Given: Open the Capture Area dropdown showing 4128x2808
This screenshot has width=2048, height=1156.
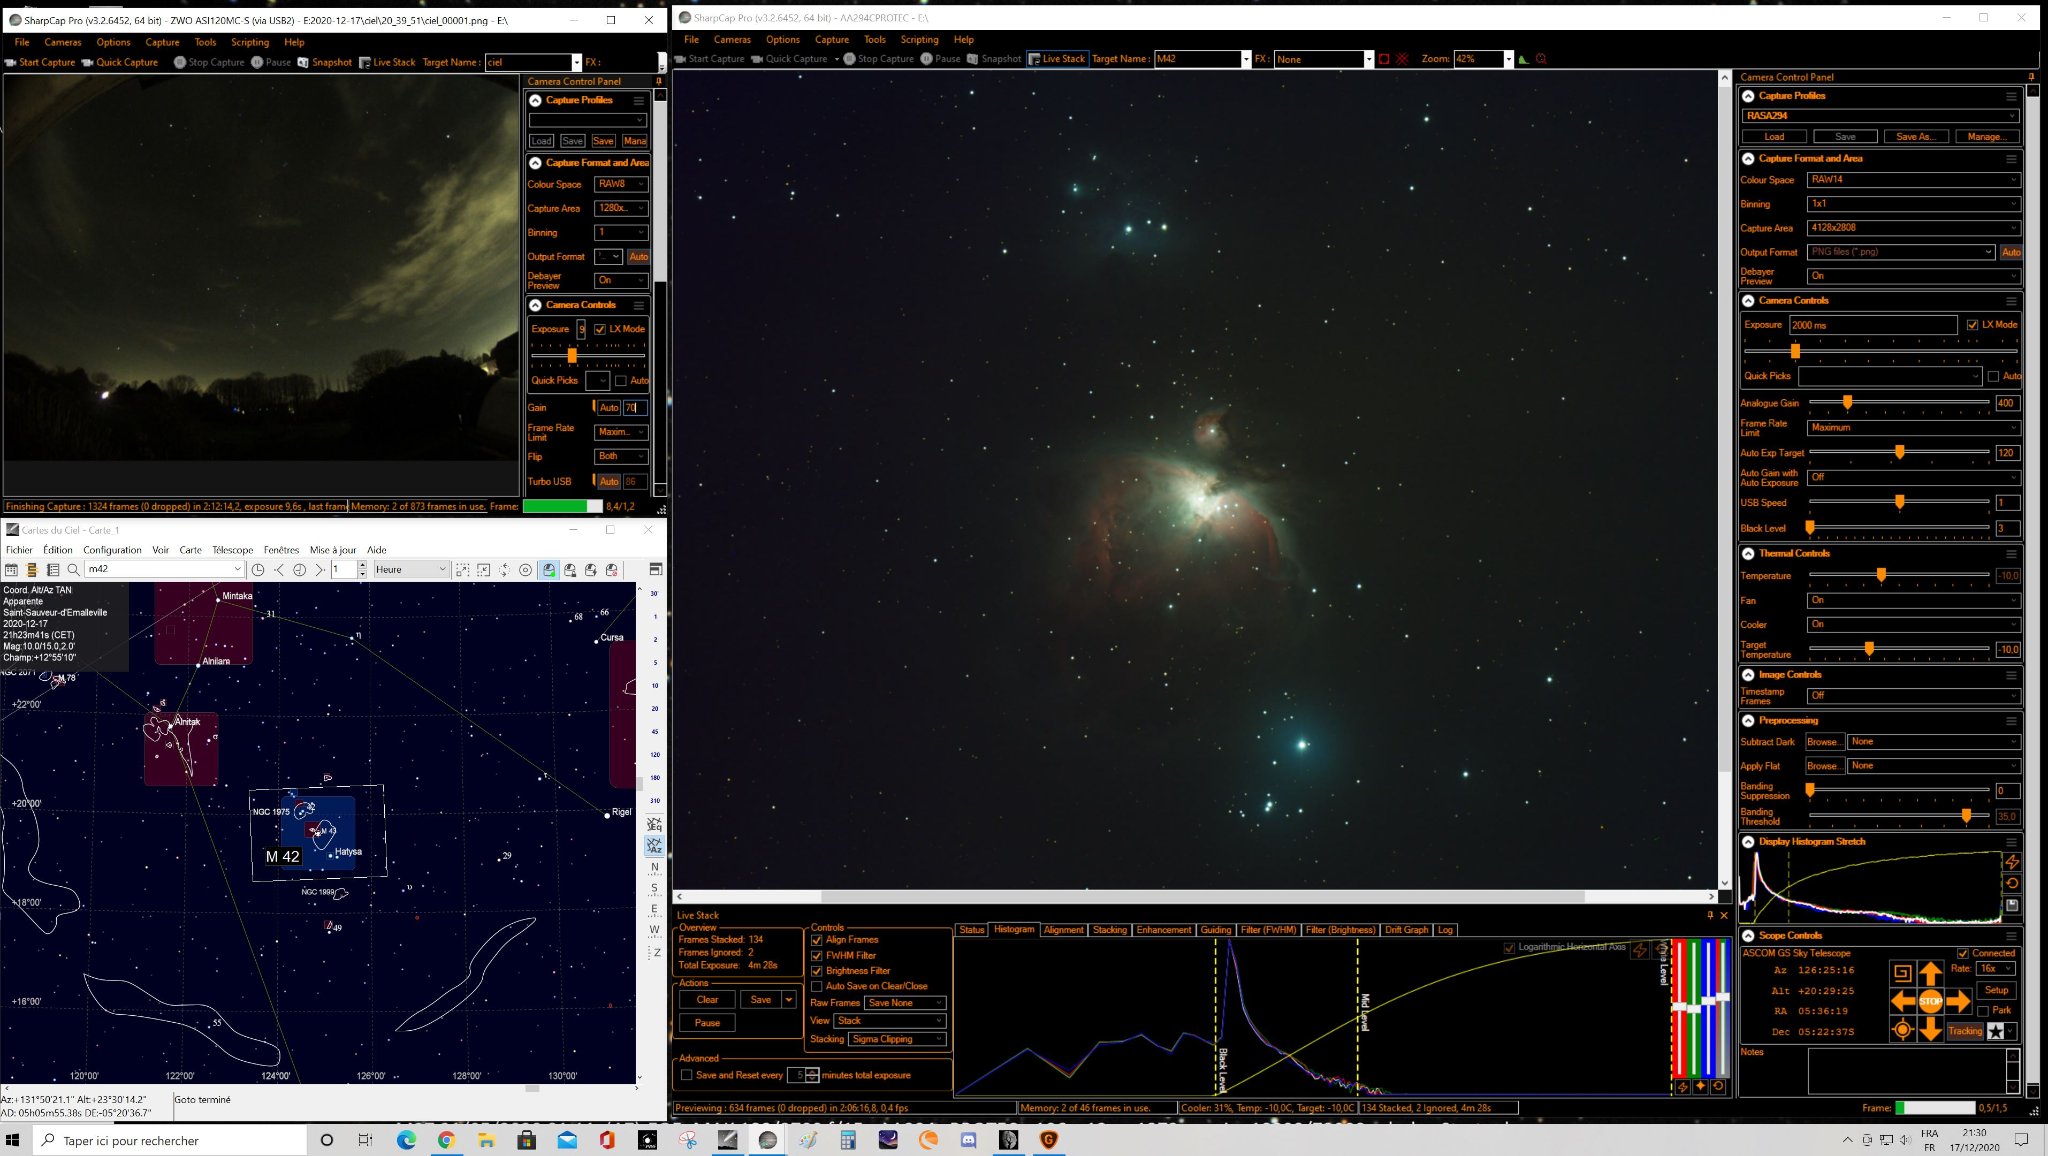Looking at the screenshot, I should [x=1914, y=228].
